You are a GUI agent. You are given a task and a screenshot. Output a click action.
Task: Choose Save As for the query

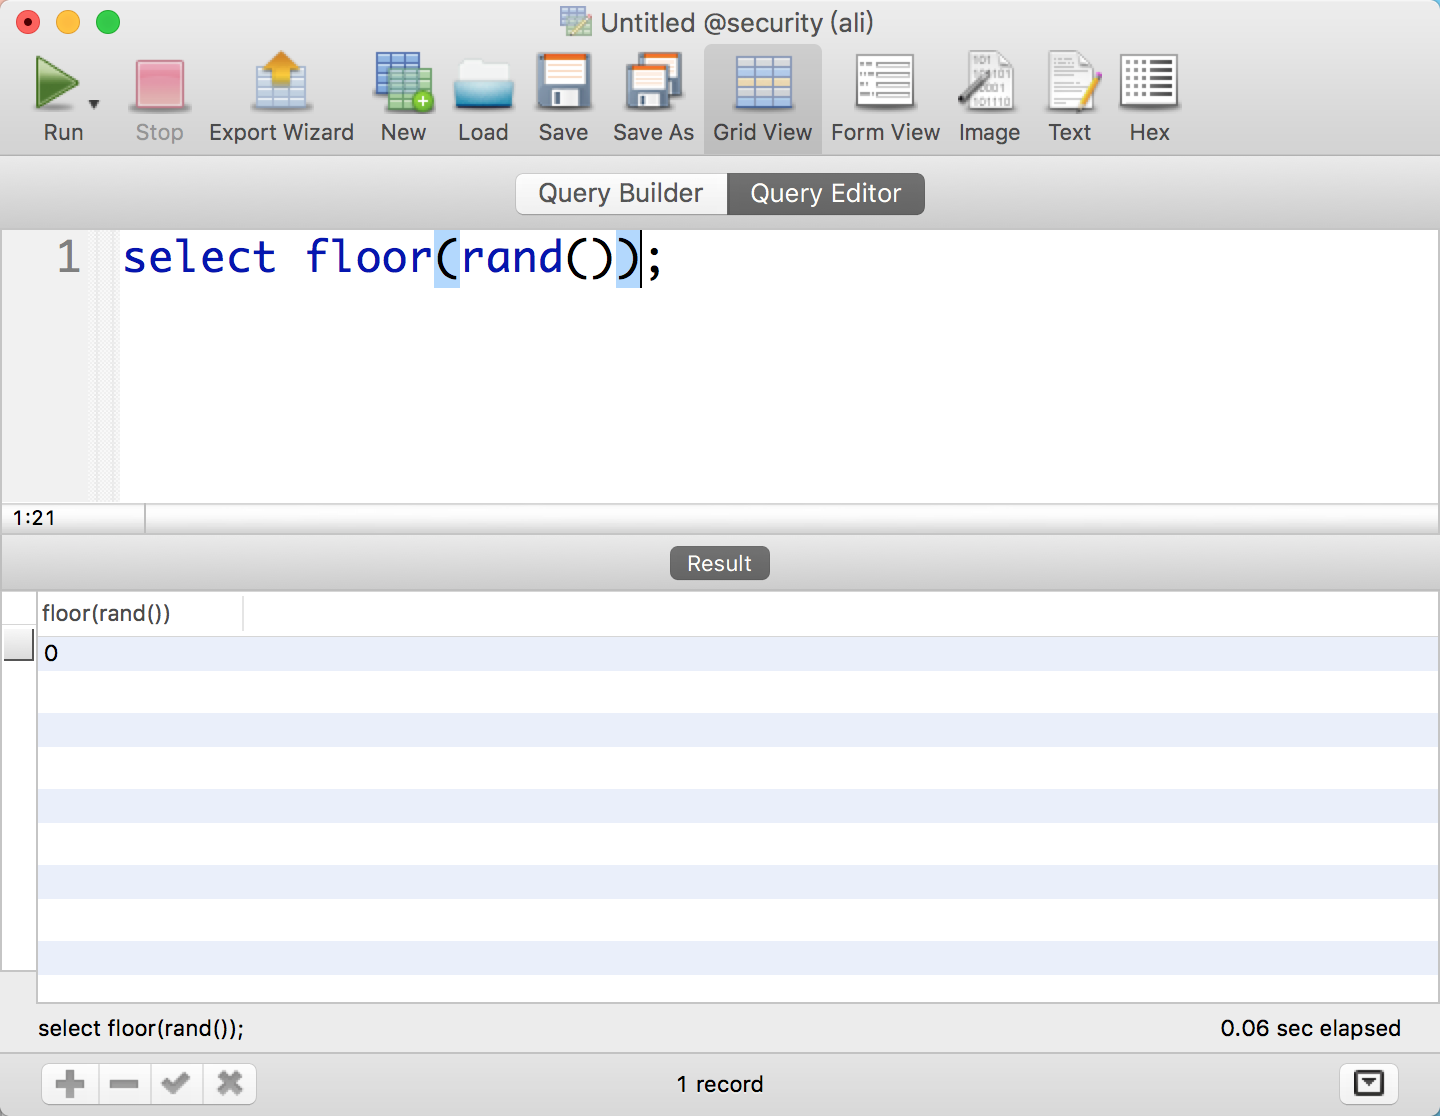(653, 82)
